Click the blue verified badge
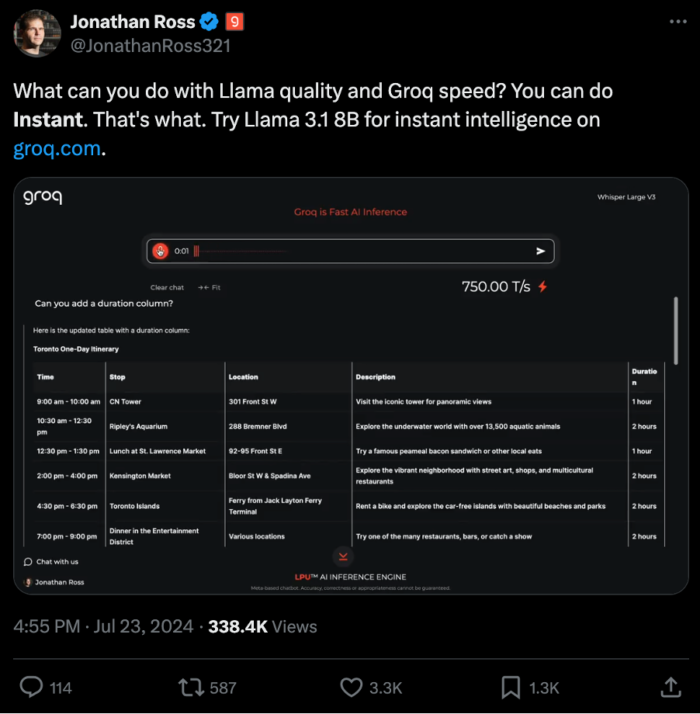Screen dimensions: 700x714 (204, 21)
